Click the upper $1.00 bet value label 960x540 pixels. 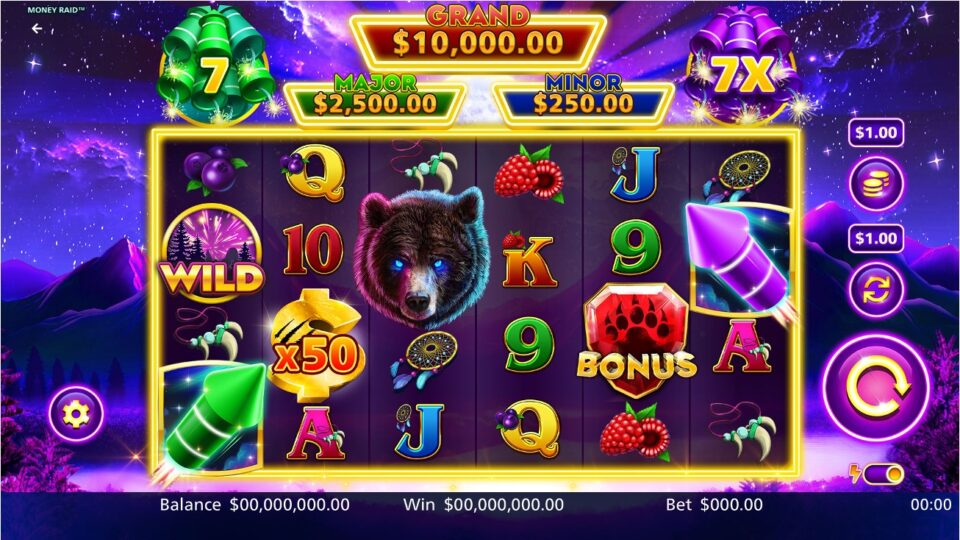[x=876, y=132]
